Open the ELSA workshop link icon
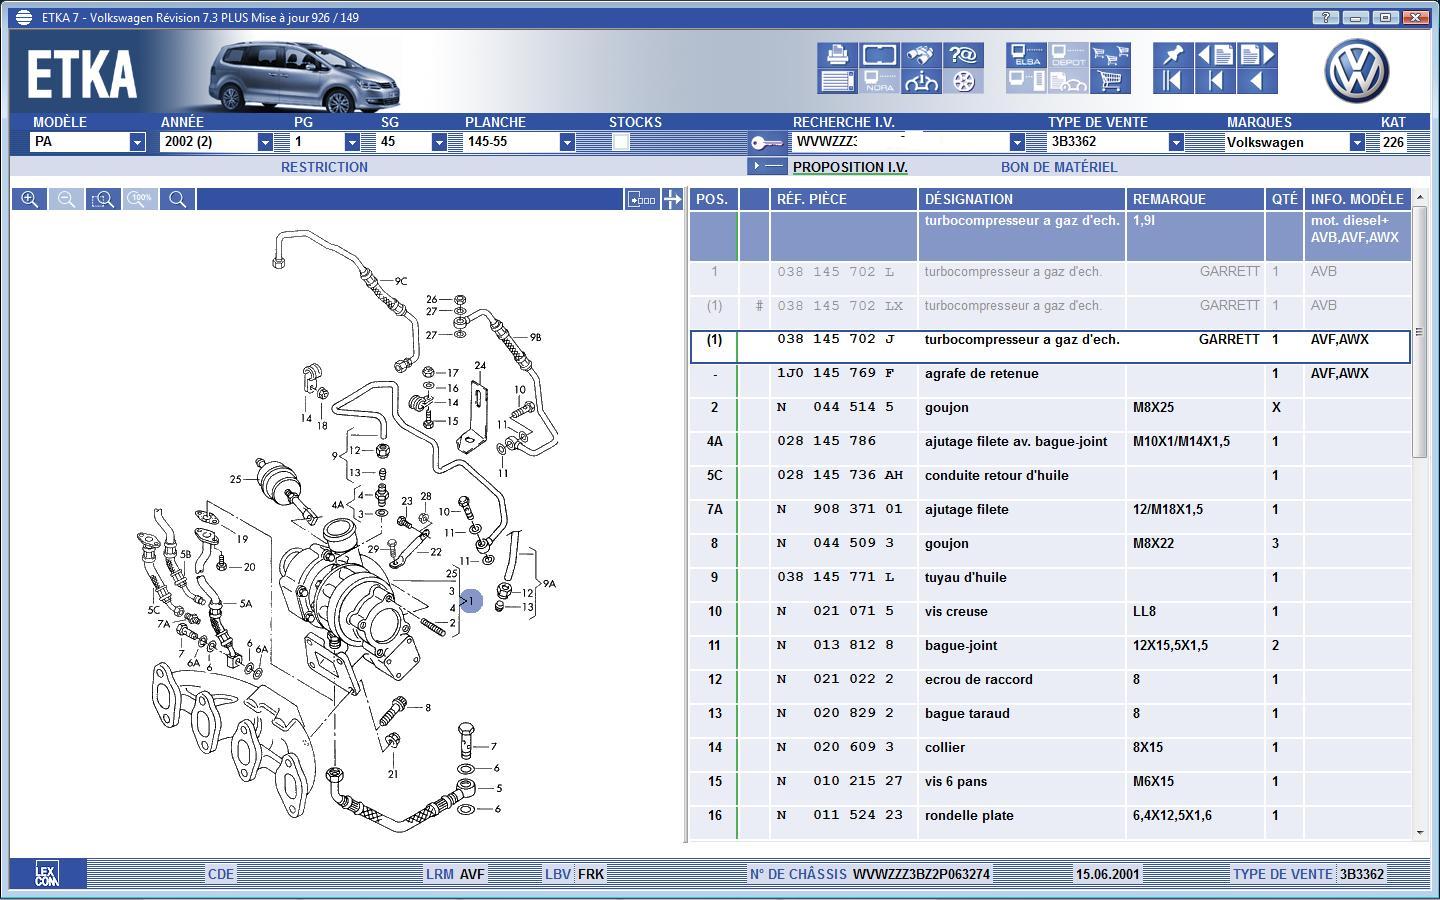1440x900 pixels. pos(1027,55)
